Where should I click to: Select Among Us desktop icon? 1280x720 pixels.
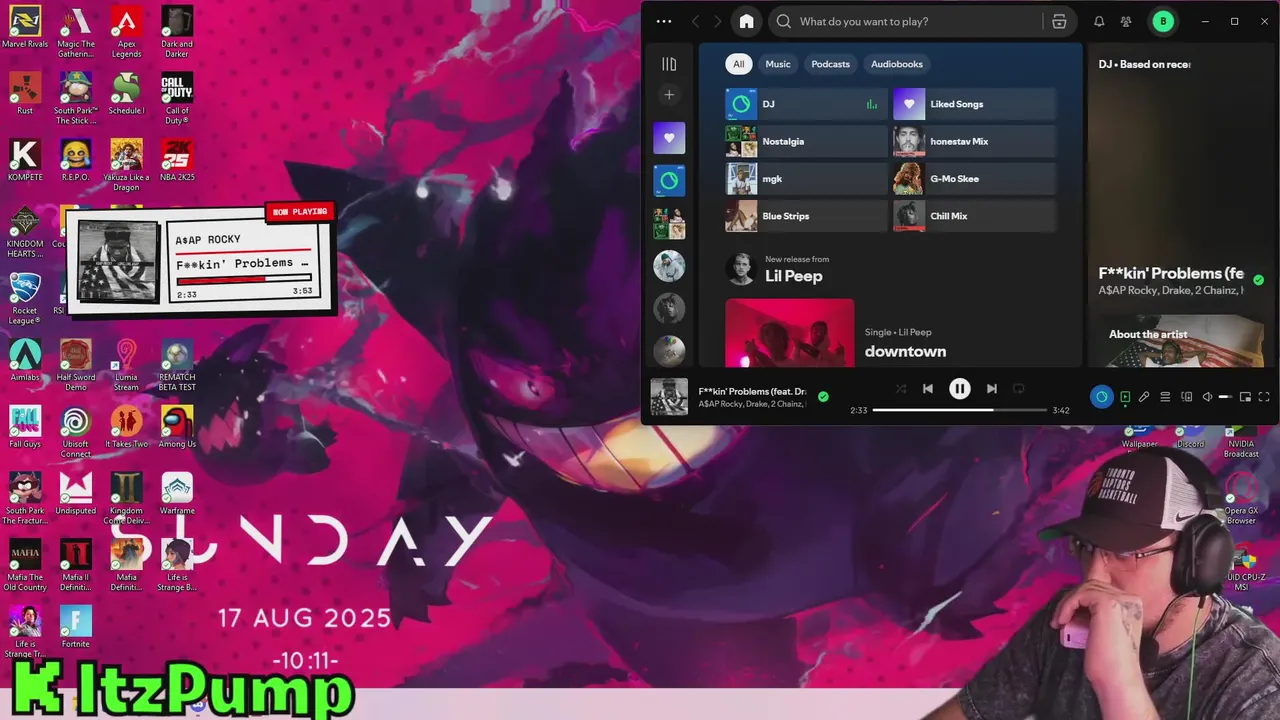tap(177, 427)
